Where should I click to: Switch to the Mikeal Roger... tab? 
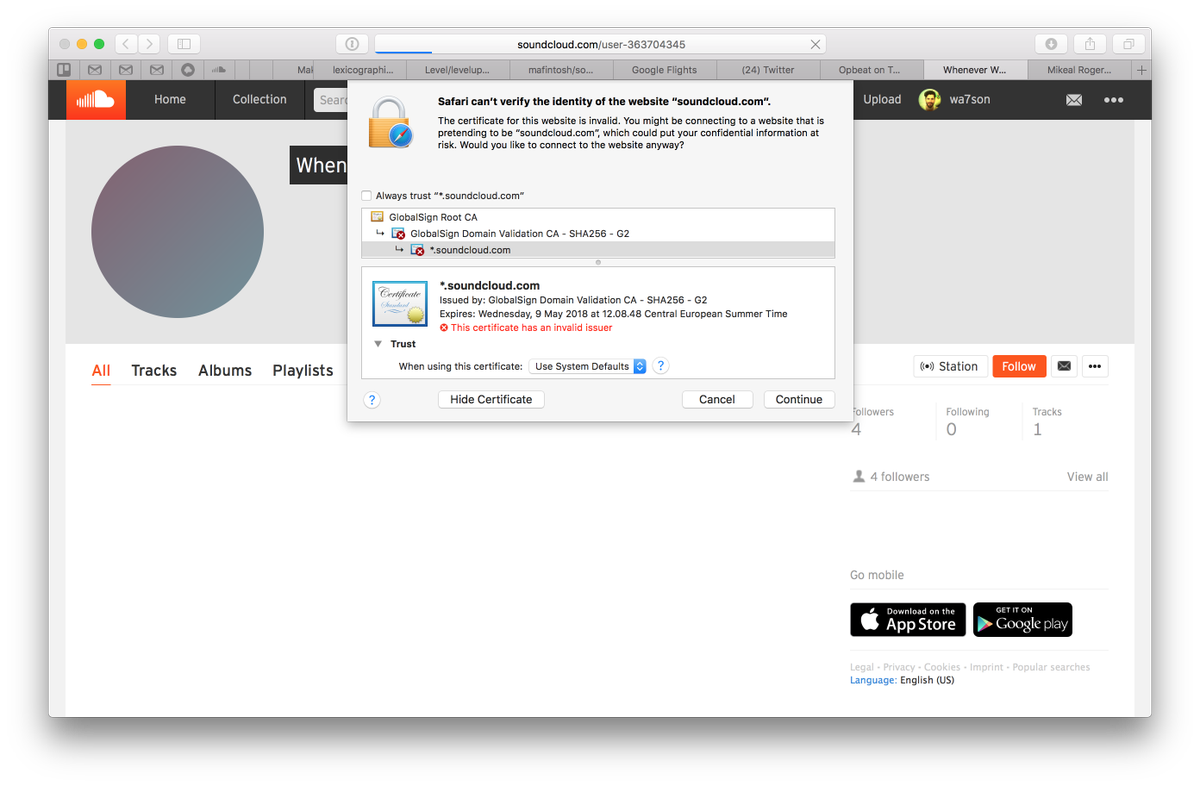click(x=1080, y=70)
